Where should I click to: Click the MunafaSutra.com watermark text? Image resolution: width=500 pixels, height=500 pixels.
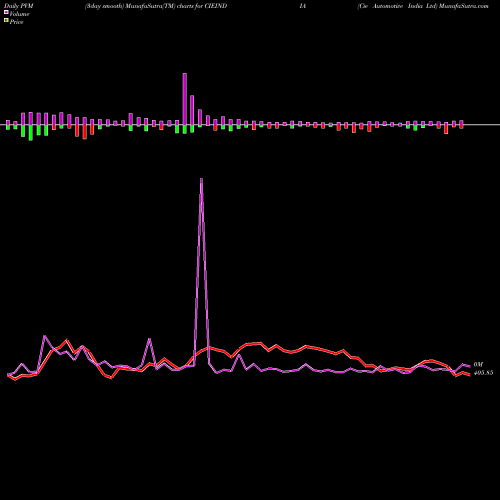(x=464, y=6)
